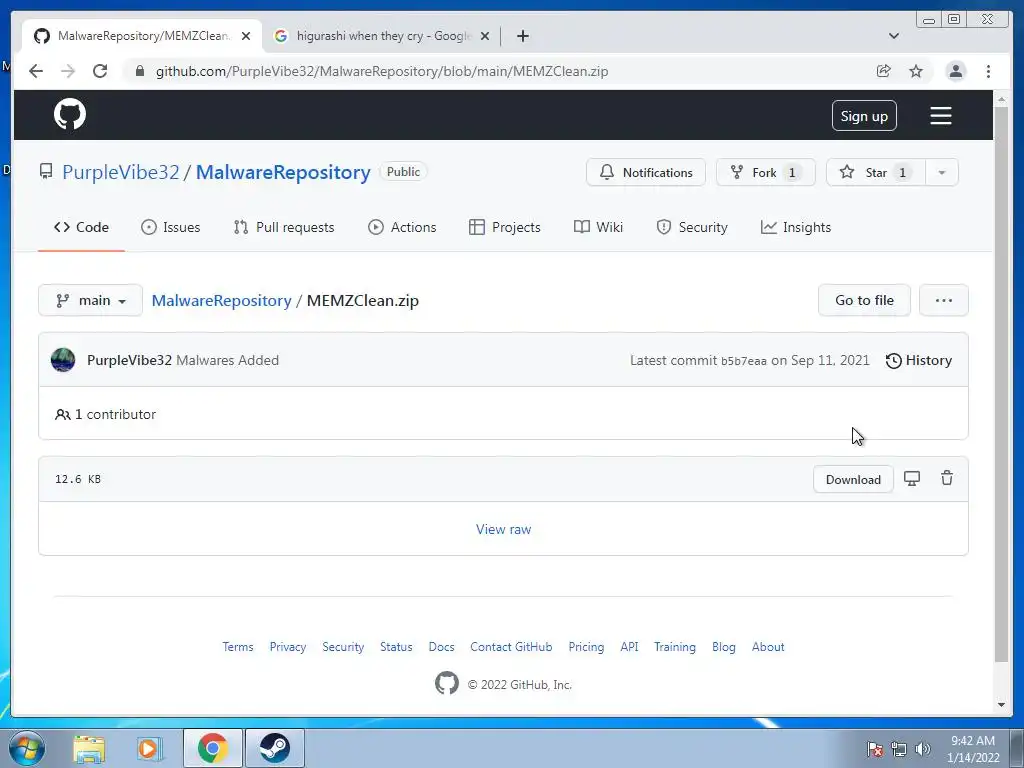Click PurpleVibe32 commit author name
This screenshot has width=1024, height=768.
click(129, 360)
